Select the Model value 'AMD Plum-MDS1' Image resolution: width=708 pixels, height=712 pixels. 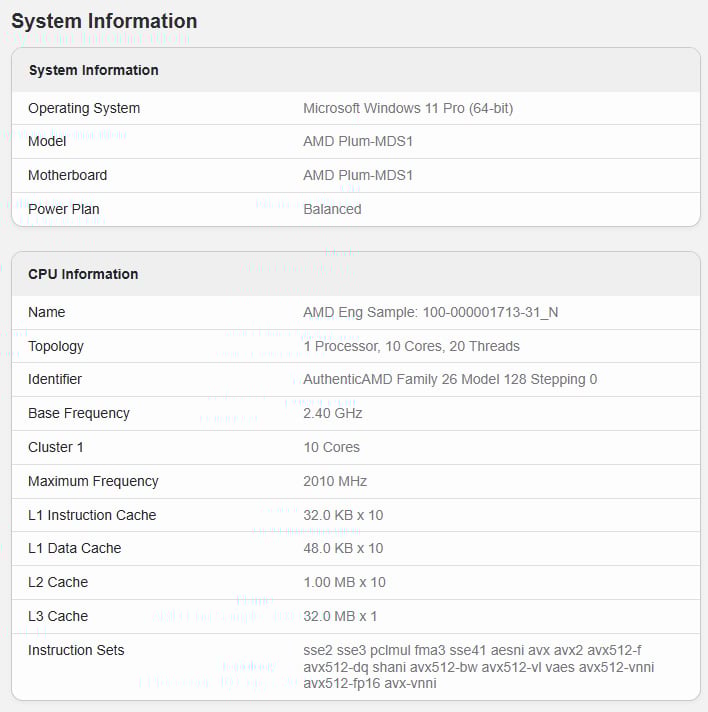click(x=358, y=141)
